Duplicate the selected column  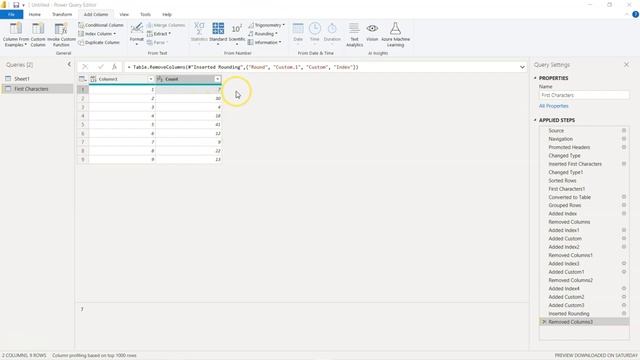pos(99,42)
